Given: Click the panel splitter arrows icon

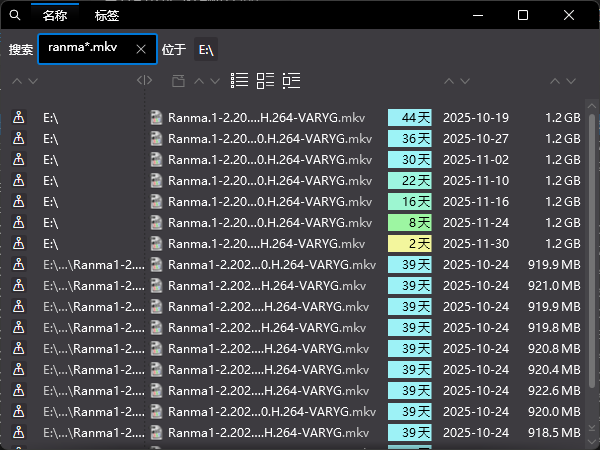Looking at the screenshot, I should tap(145, 80).
